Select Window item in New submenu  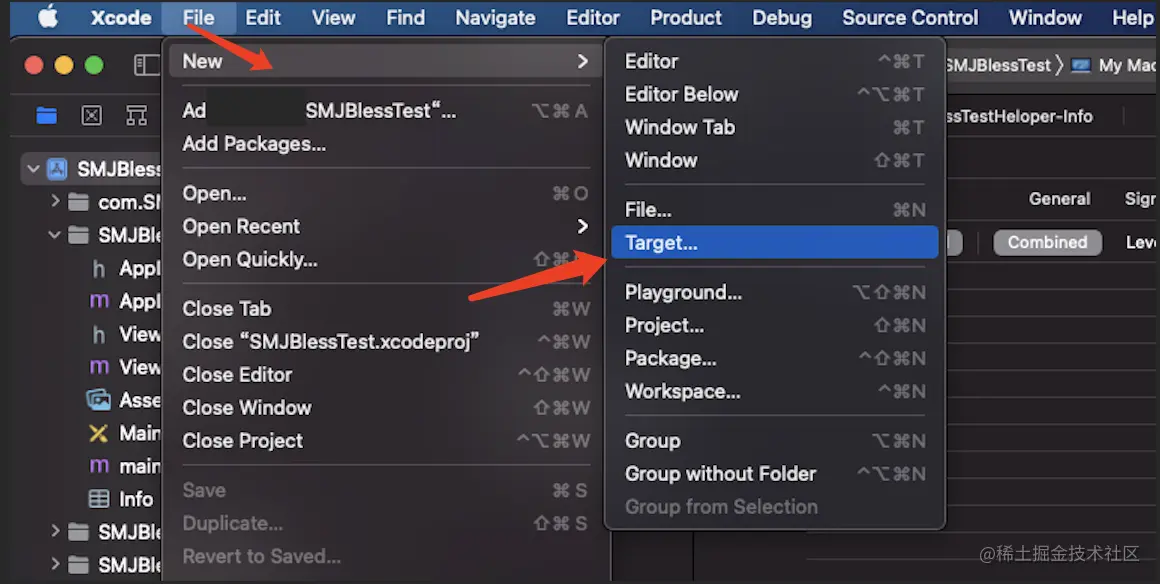click(775, 160)
